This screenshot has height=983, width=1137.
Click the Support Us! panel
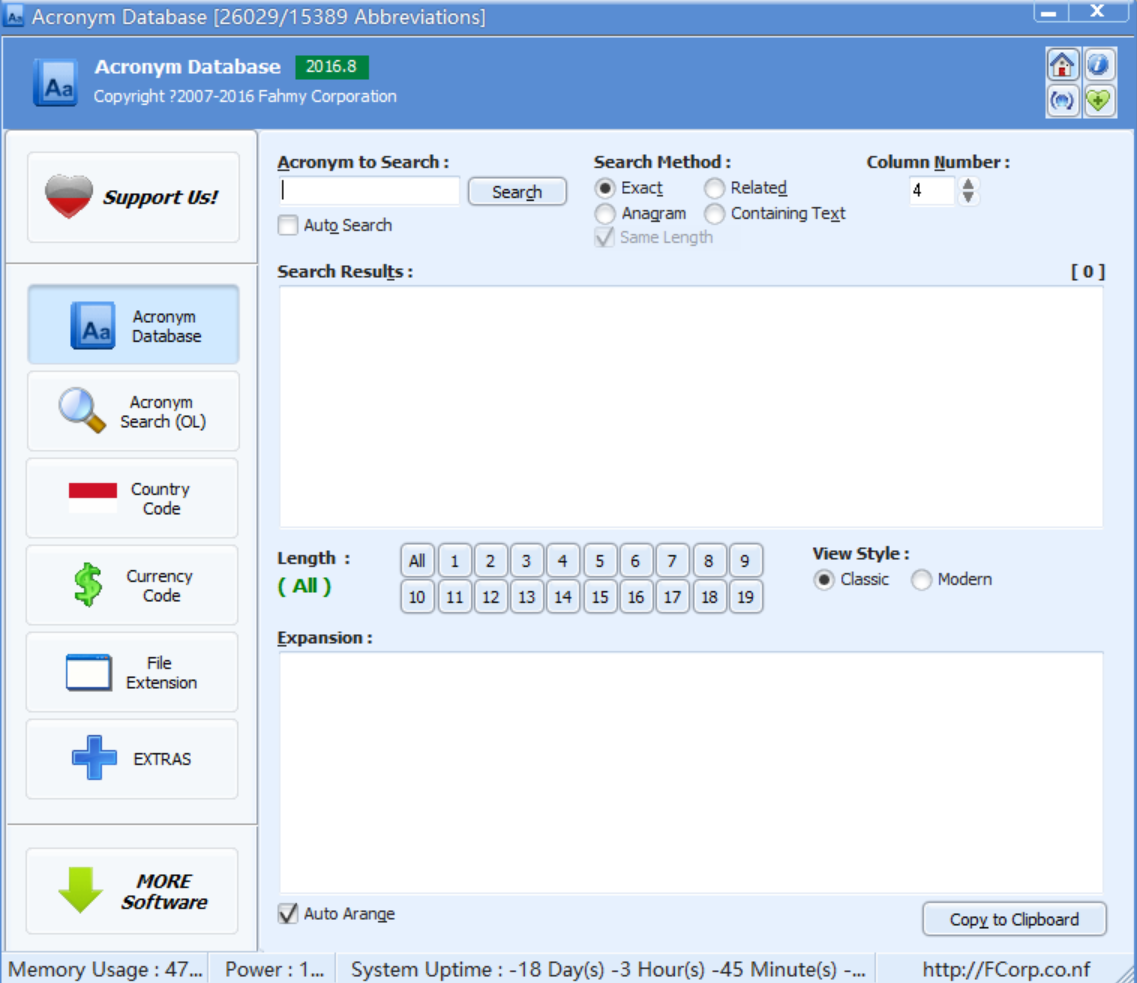pos(132,196)
